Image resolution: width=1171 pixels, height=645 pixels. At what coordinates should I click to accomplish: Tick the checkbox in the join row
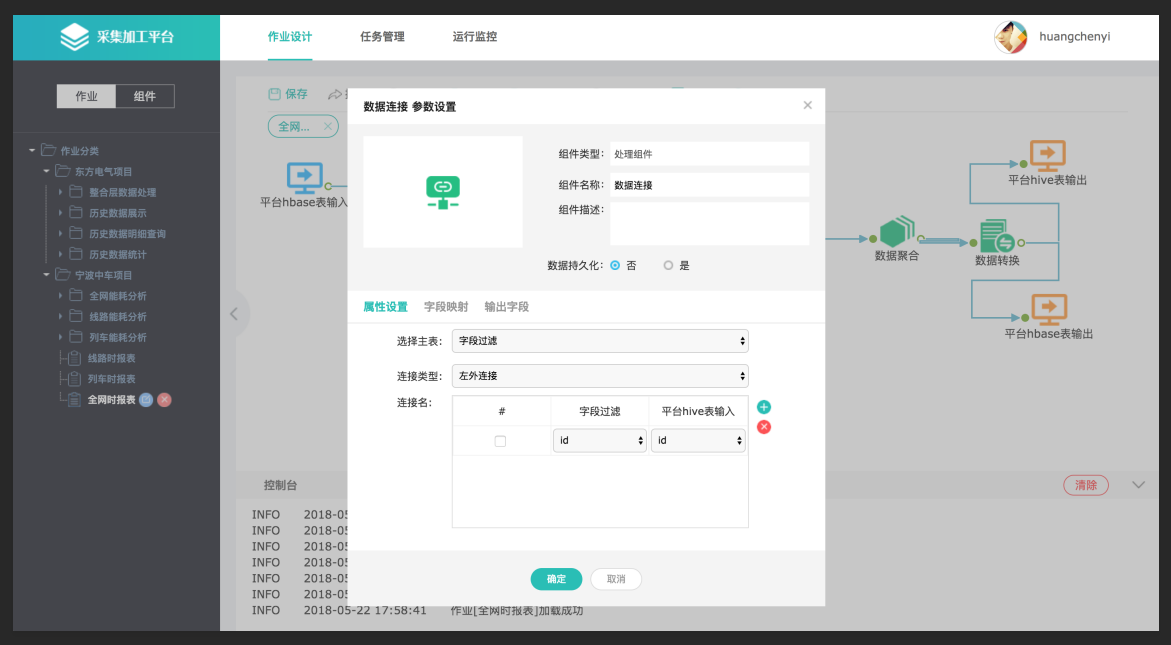click(x=500, y=441)
